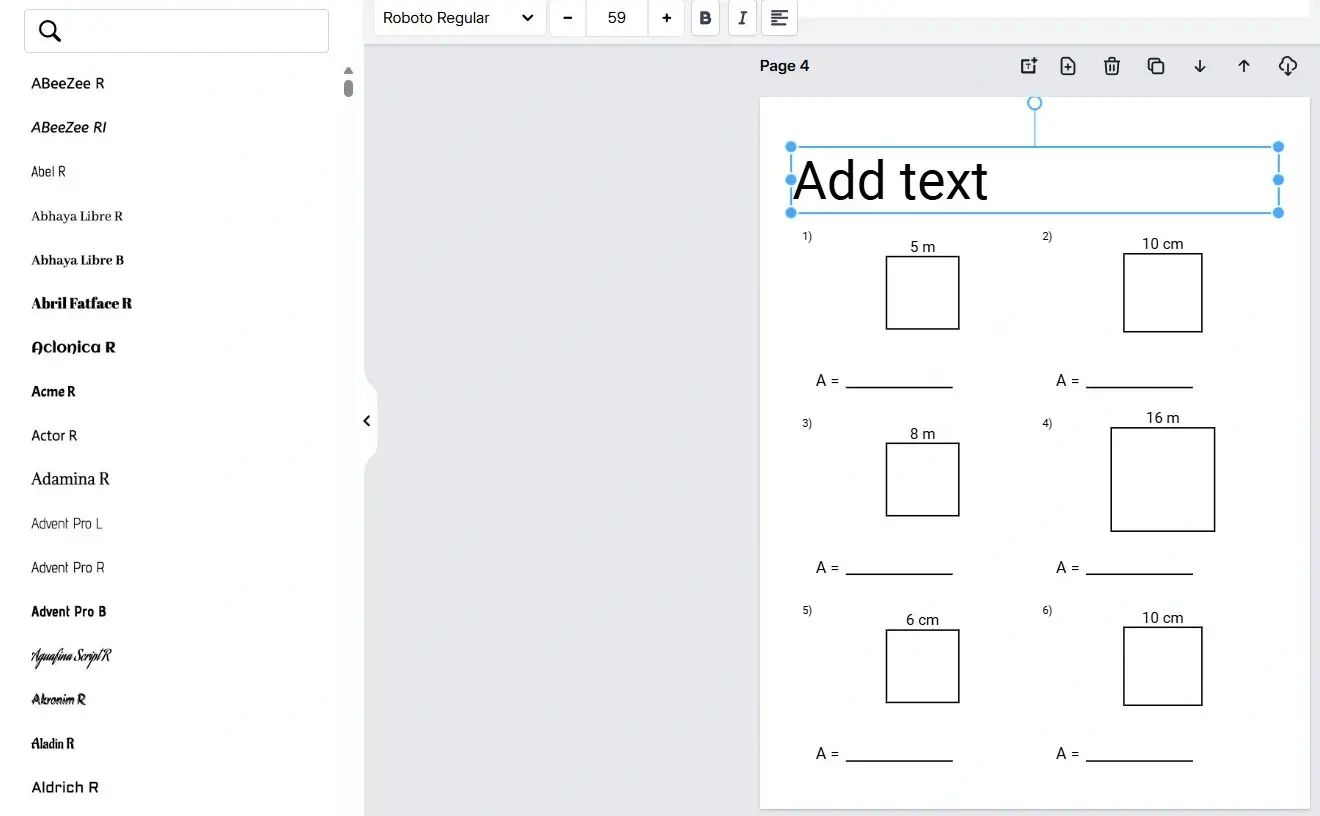Duplicate Page 4
Screen dimensions: 1320x816
point(1156,66)
